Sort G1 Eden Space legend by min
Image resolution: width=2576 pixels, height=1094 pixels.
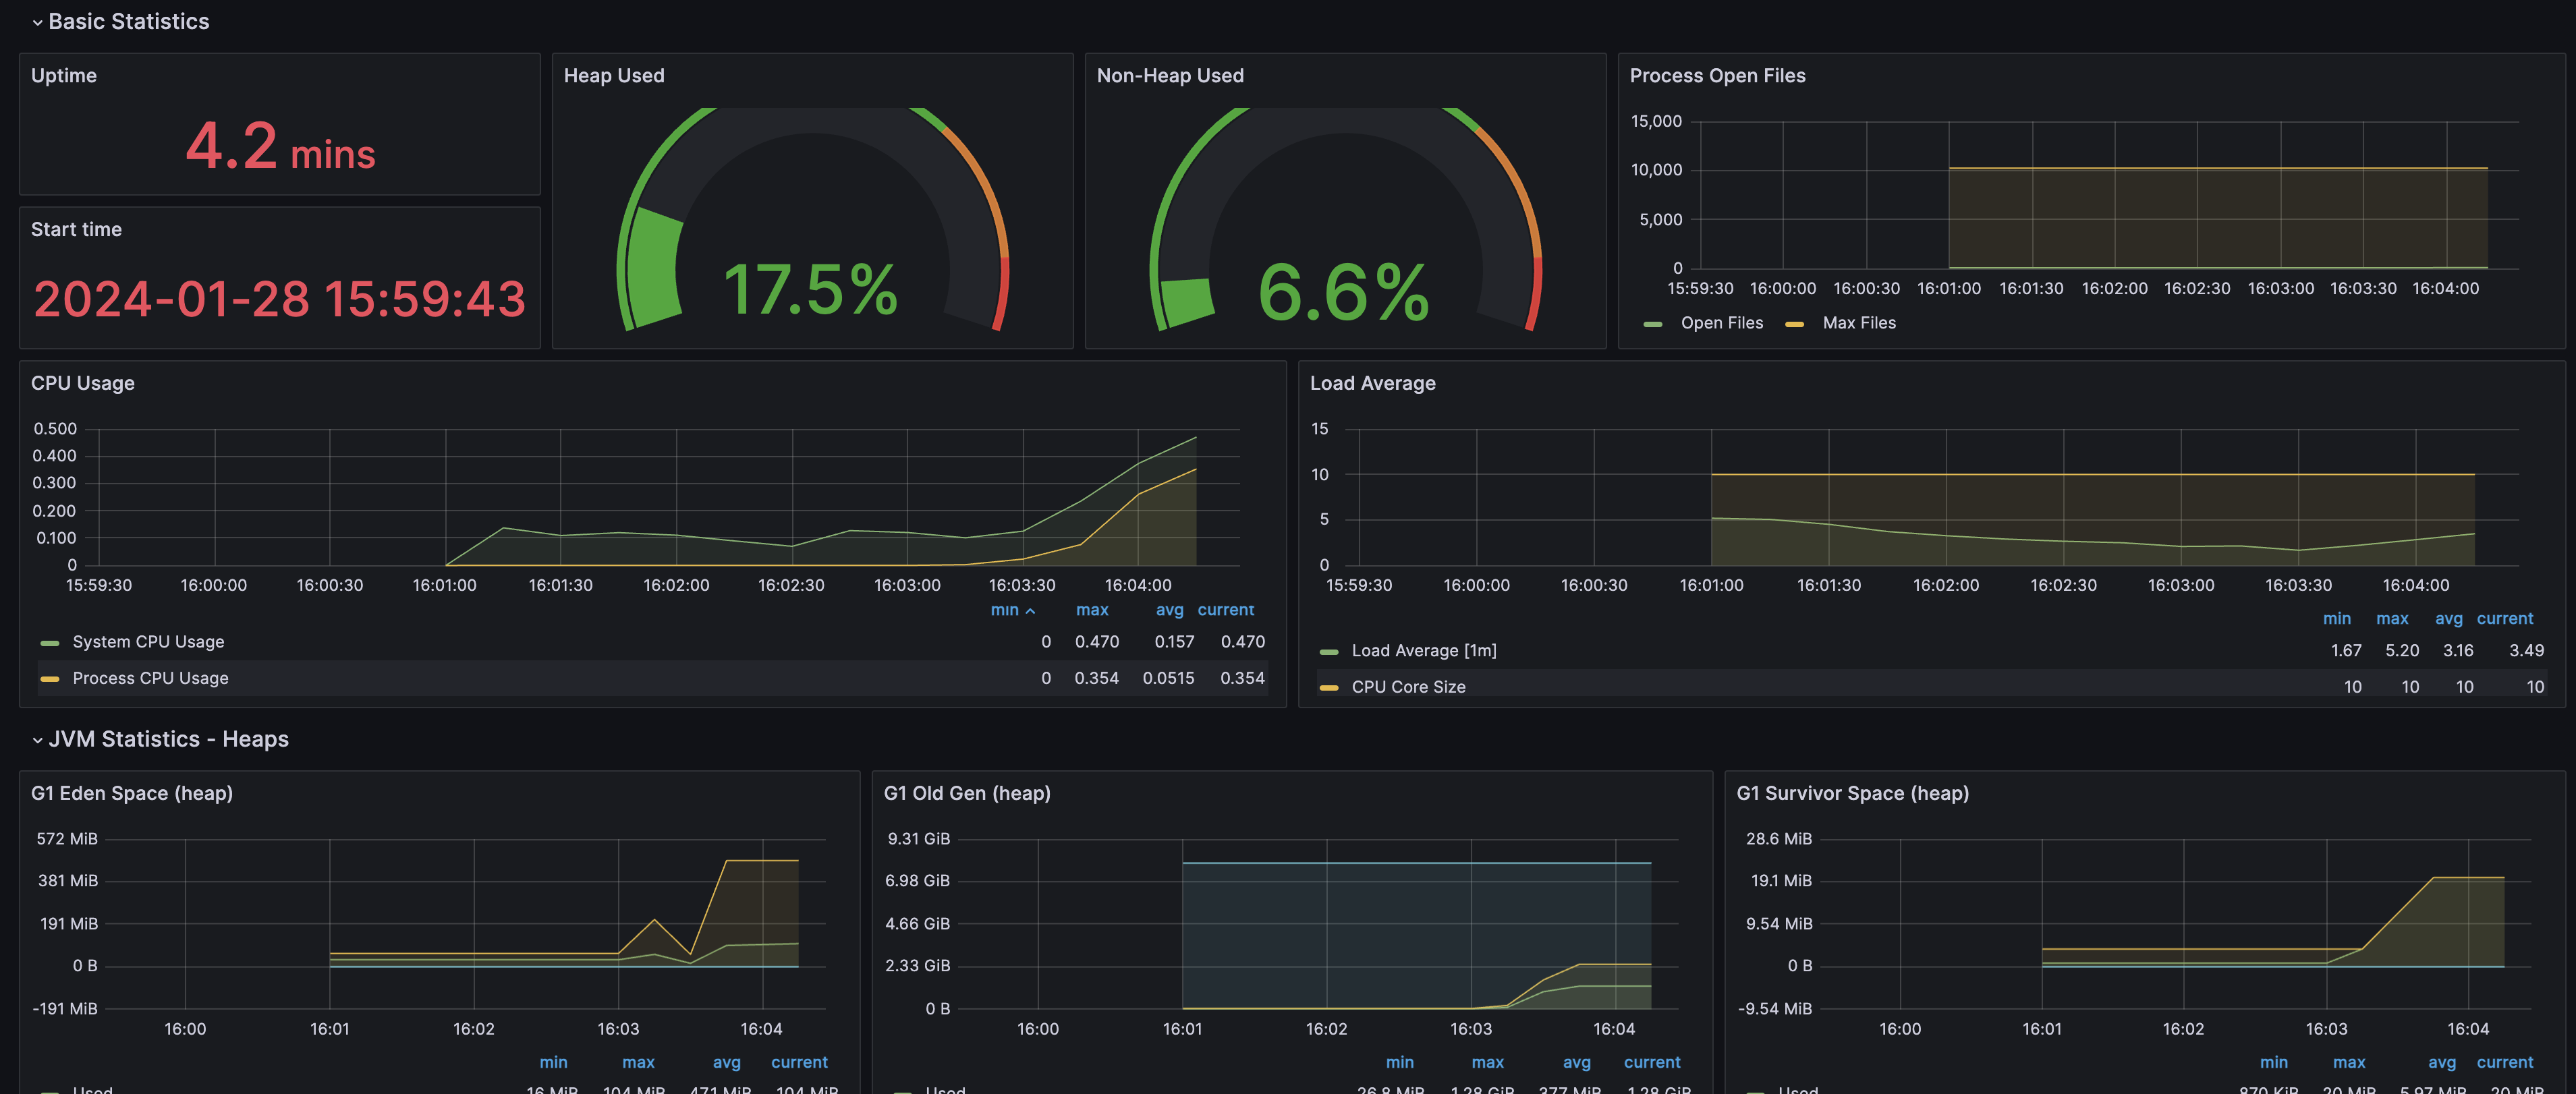click(553, 1063)
